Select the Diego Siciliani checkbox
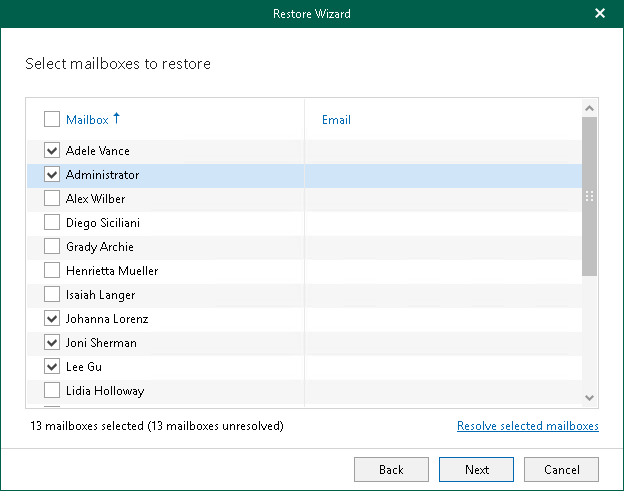The width and height of the screenshot is (624, 491). coord(52,223)
